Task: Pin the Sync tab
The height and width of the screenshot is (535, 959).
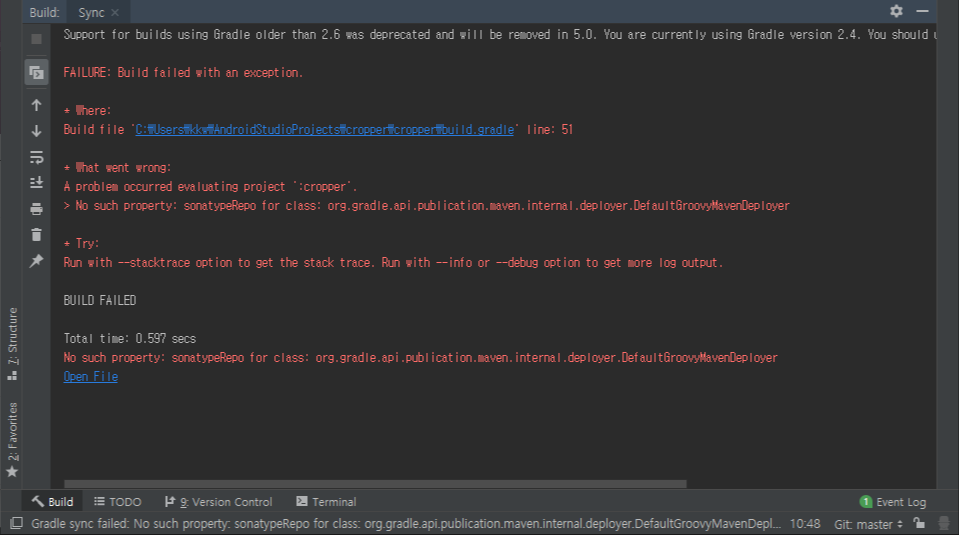Action: pos(36,261)
